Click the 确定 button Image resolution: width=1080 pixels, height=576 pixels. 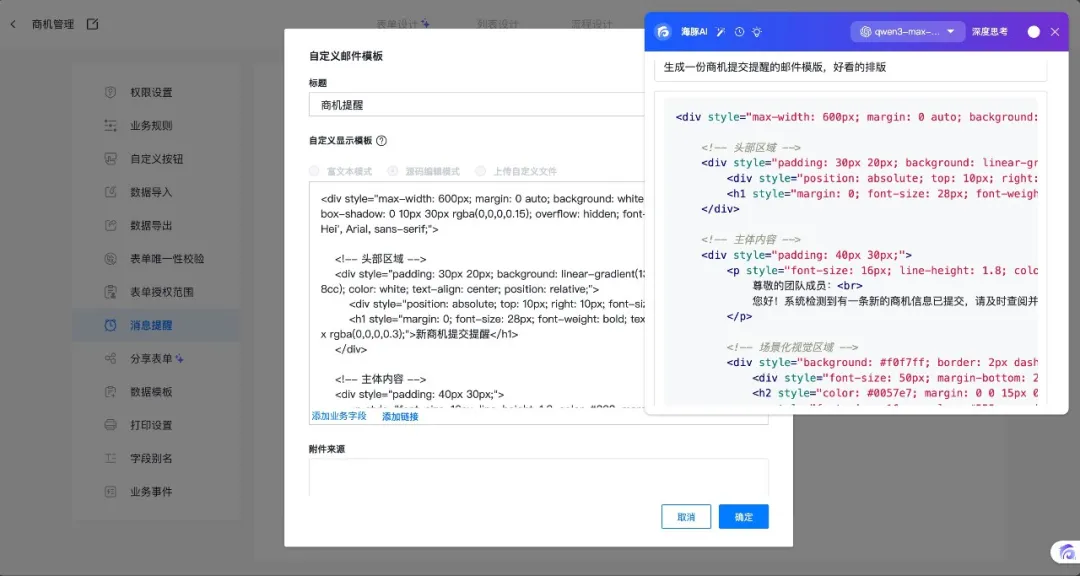point(743,517)
